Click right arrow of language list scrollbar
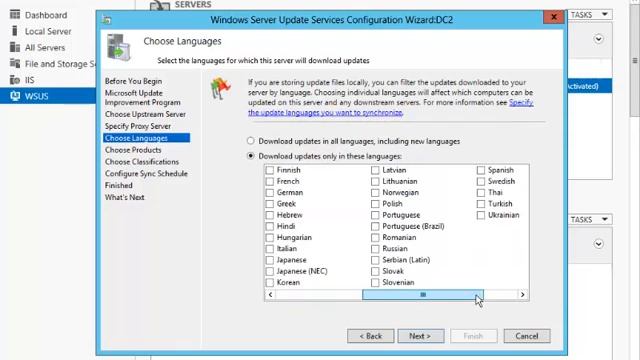Image resolution: width=640 pixels, height=360 pixels. pos(522,295)
